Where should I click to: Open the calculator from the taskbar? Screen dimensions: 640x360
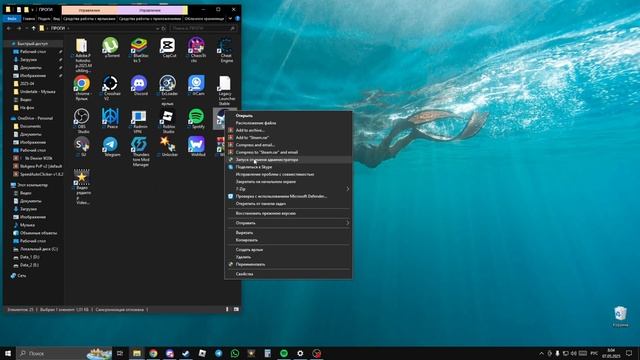tap(267, 353)
